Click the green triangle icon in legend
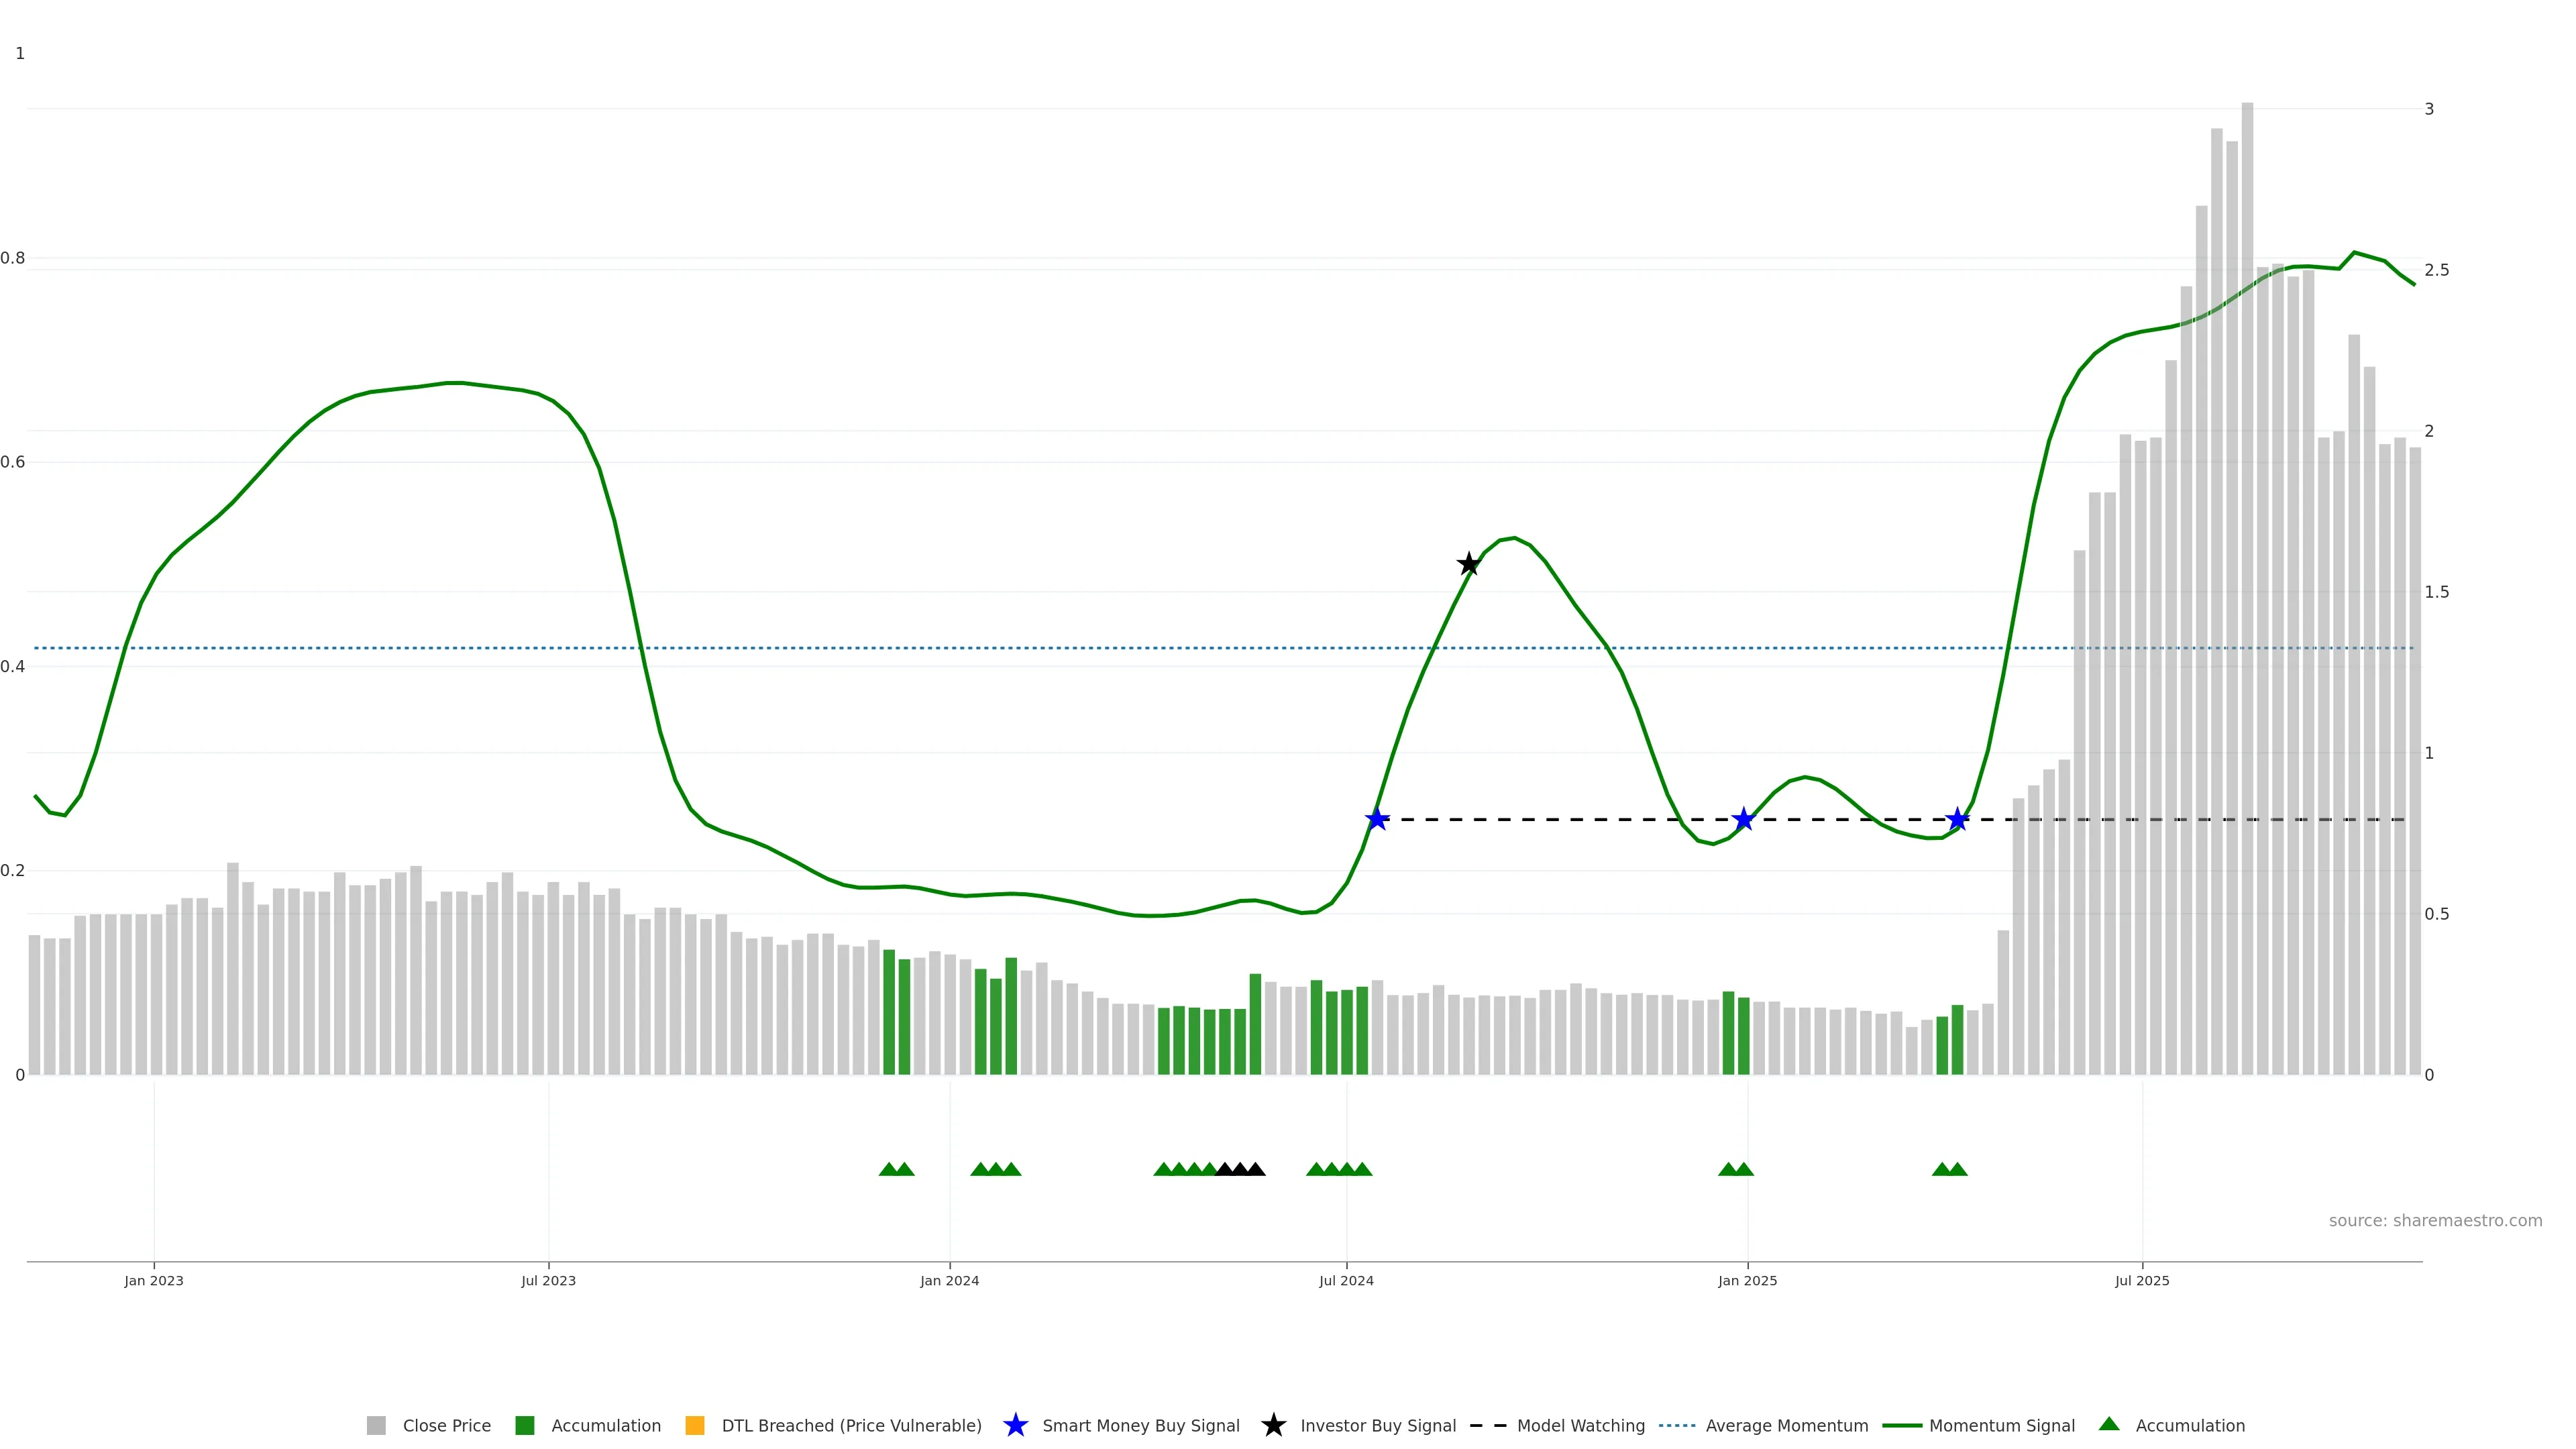Viewport: 2576px width, 1449px height. (x=2109, y=1424)
